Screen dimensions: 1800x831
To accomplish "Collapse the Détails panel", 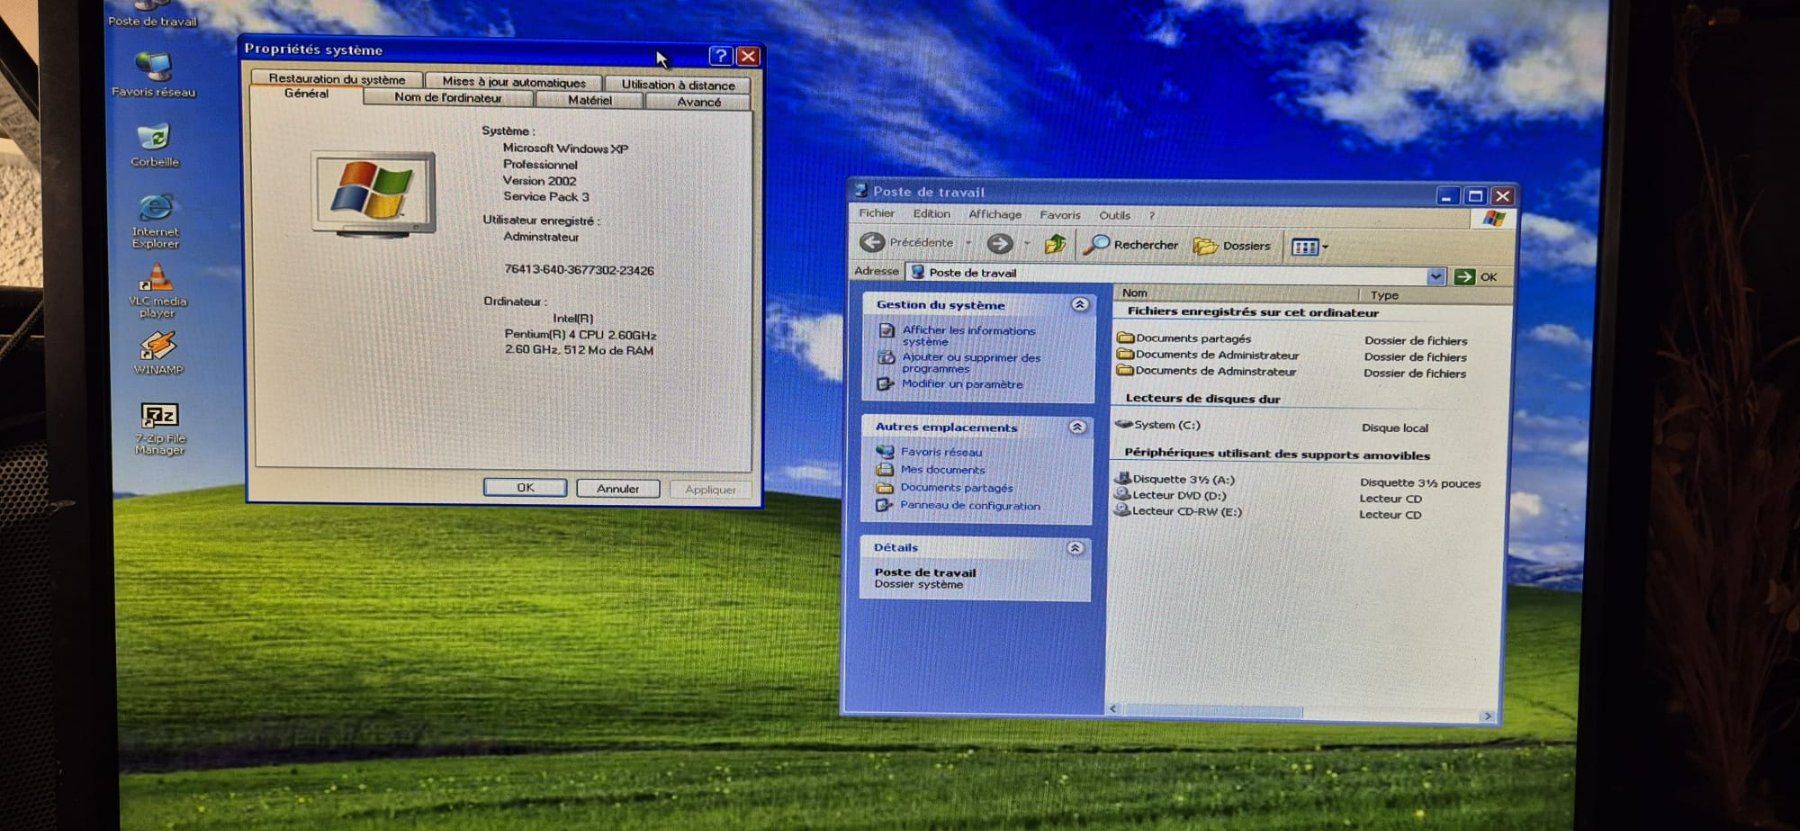I will click(1075, 548).
